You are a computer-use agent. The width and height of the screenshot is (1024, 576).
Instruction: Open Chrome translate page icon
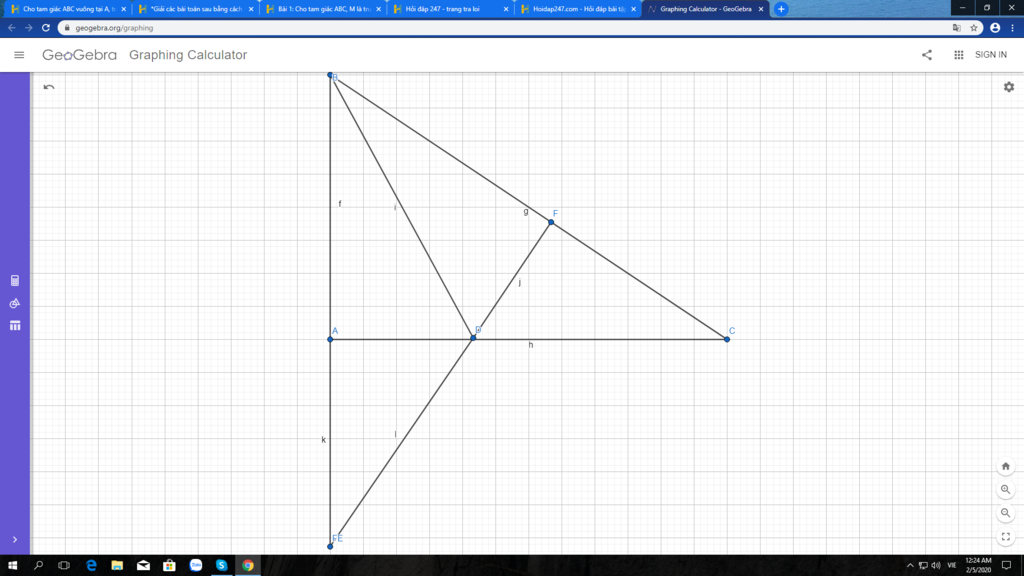point(957,28)
